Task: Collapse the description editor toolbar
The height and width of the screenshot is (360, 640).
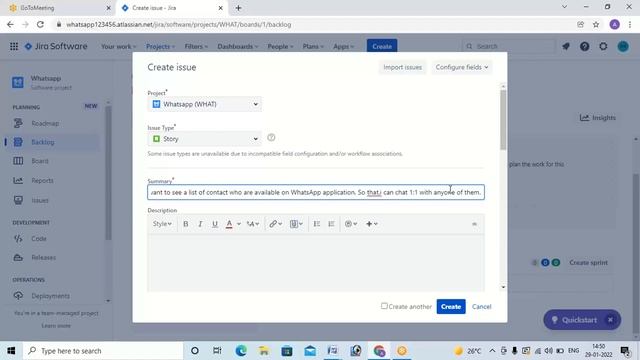Action: [474, 224]
